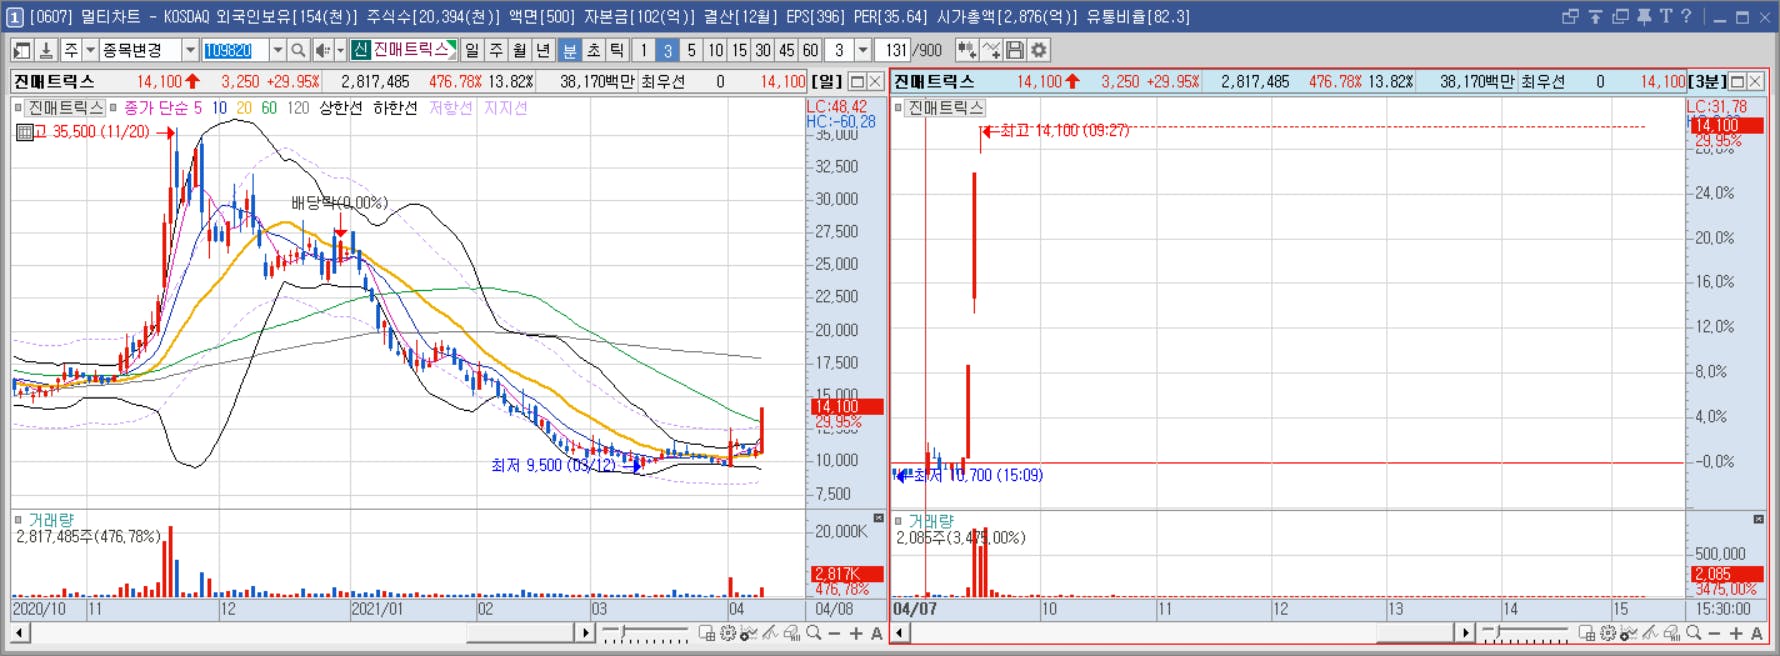Click drawing pencil icon under left chart
Screen dimensions: 1780x656
pos(770,633)
